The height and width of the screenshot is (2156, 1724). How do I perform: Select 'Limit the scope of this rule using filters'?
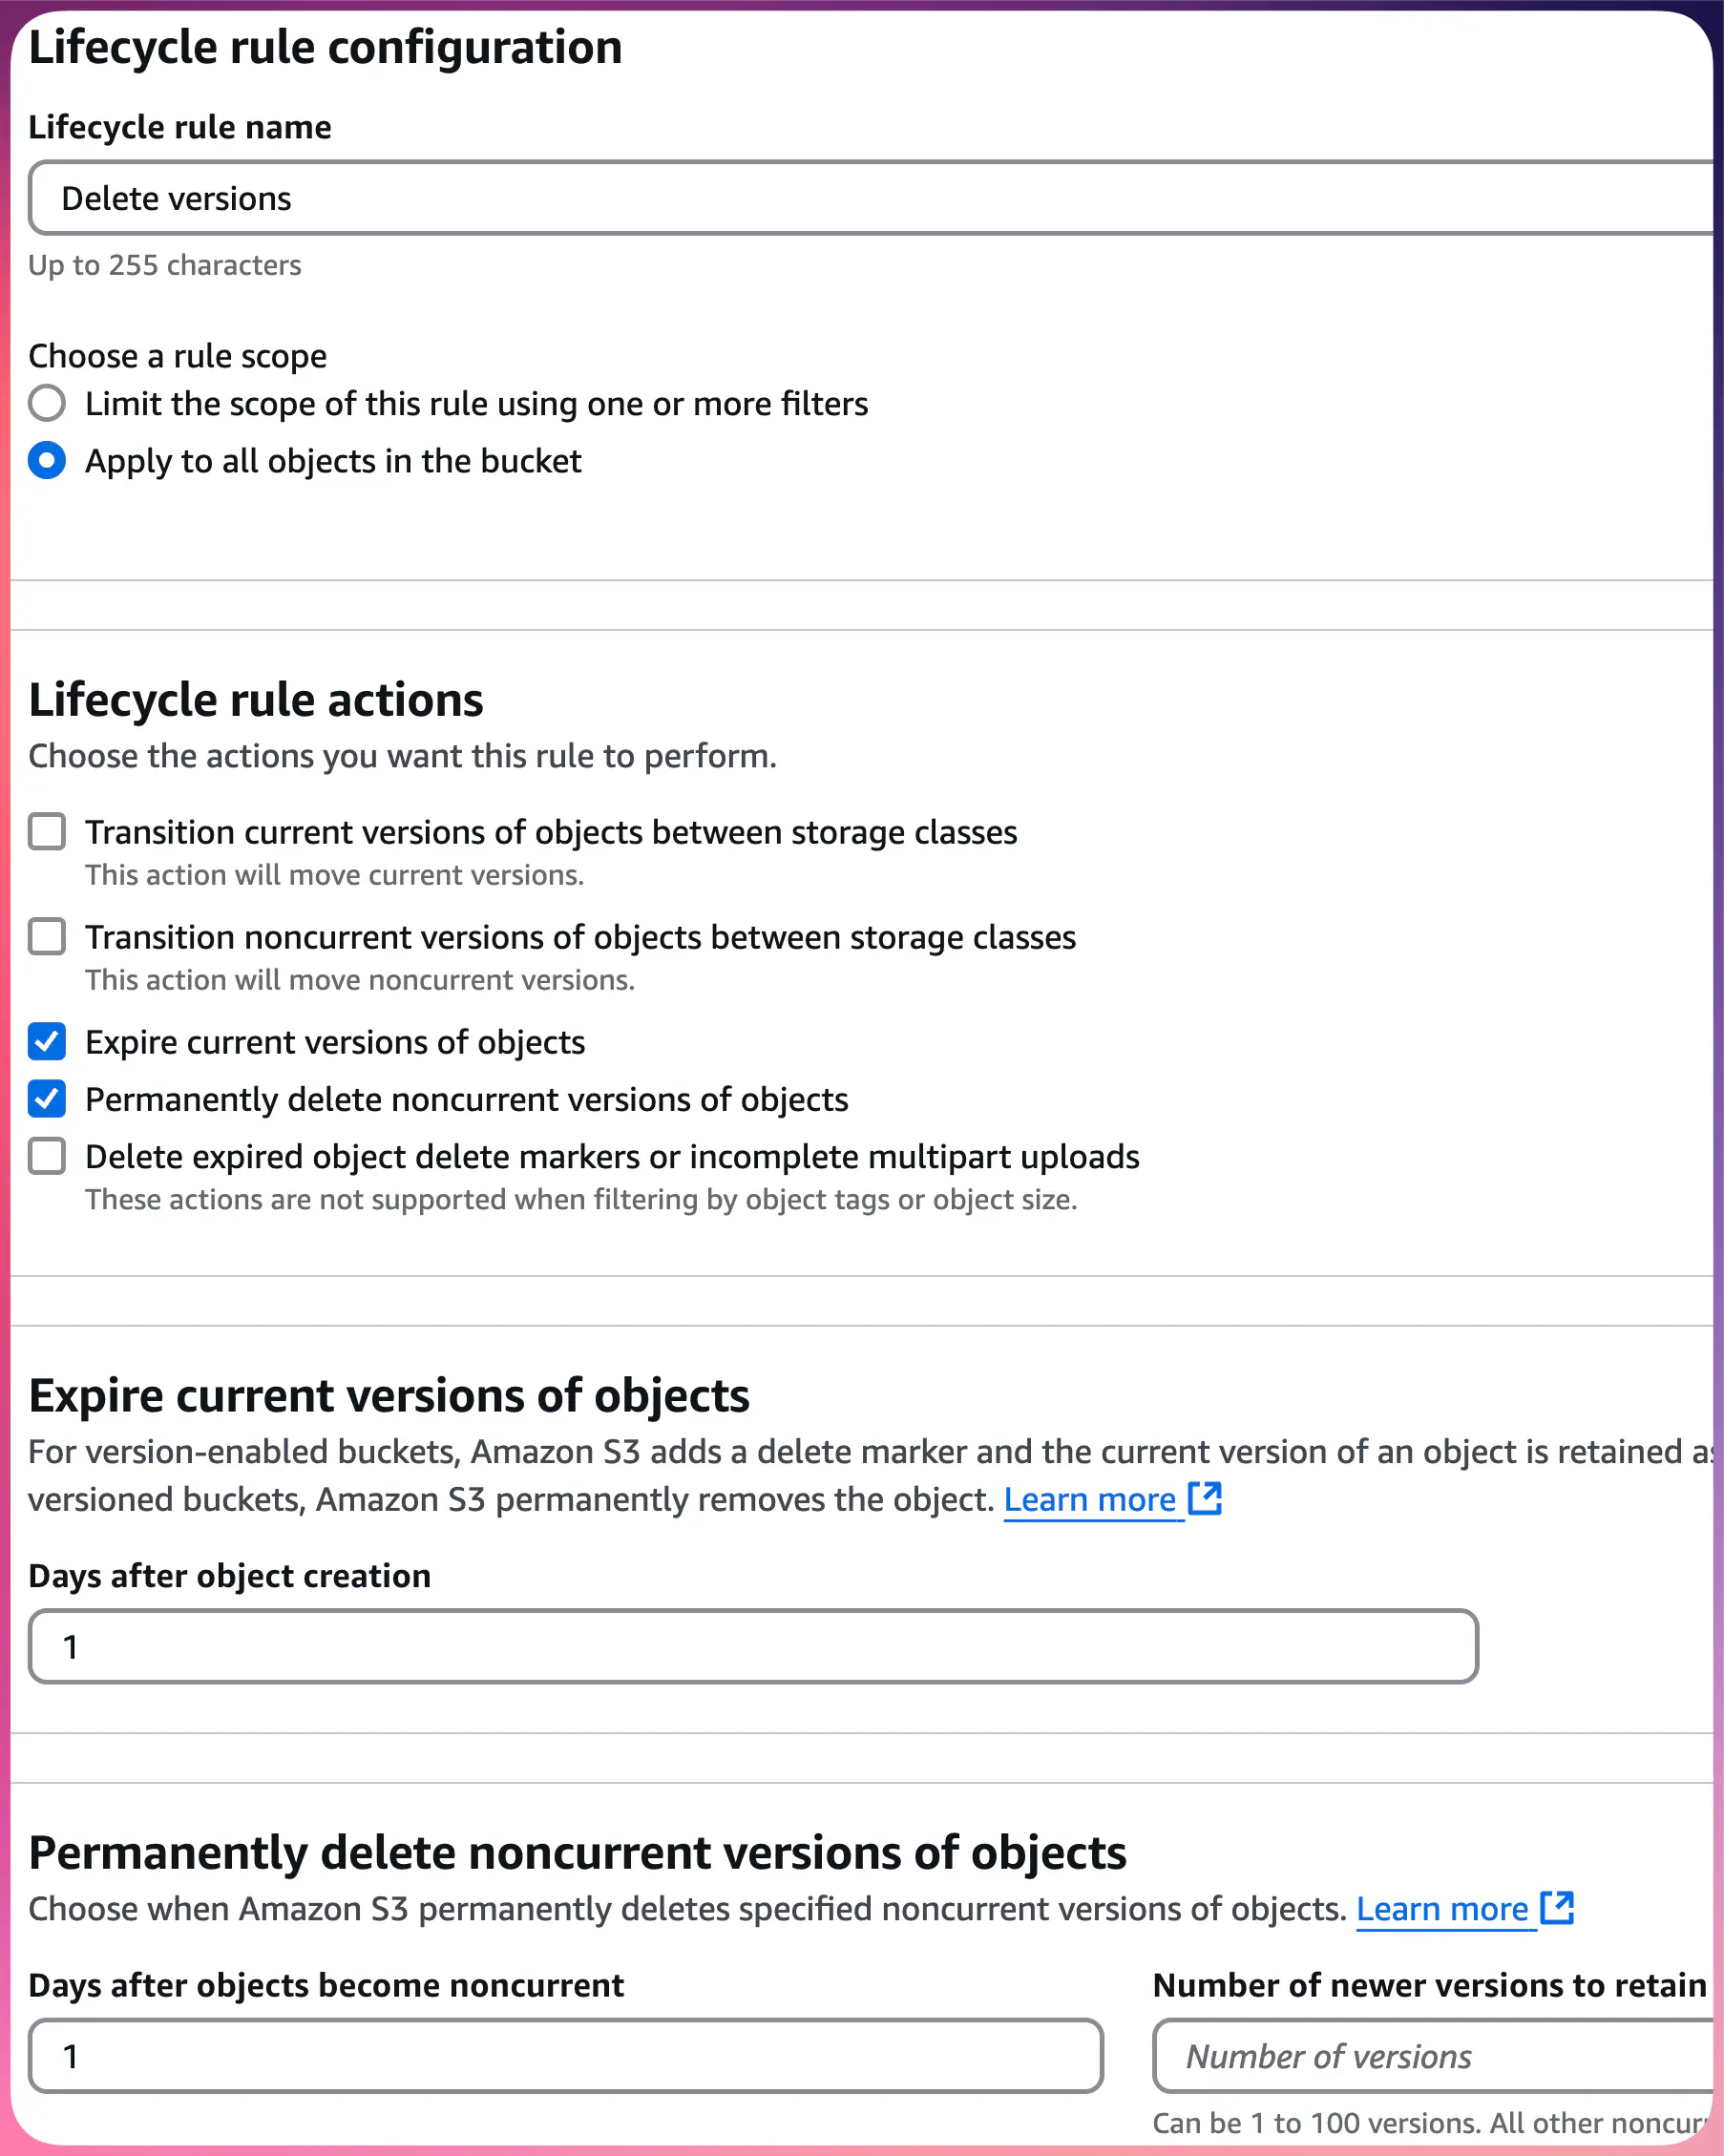(x=46, y=403)
